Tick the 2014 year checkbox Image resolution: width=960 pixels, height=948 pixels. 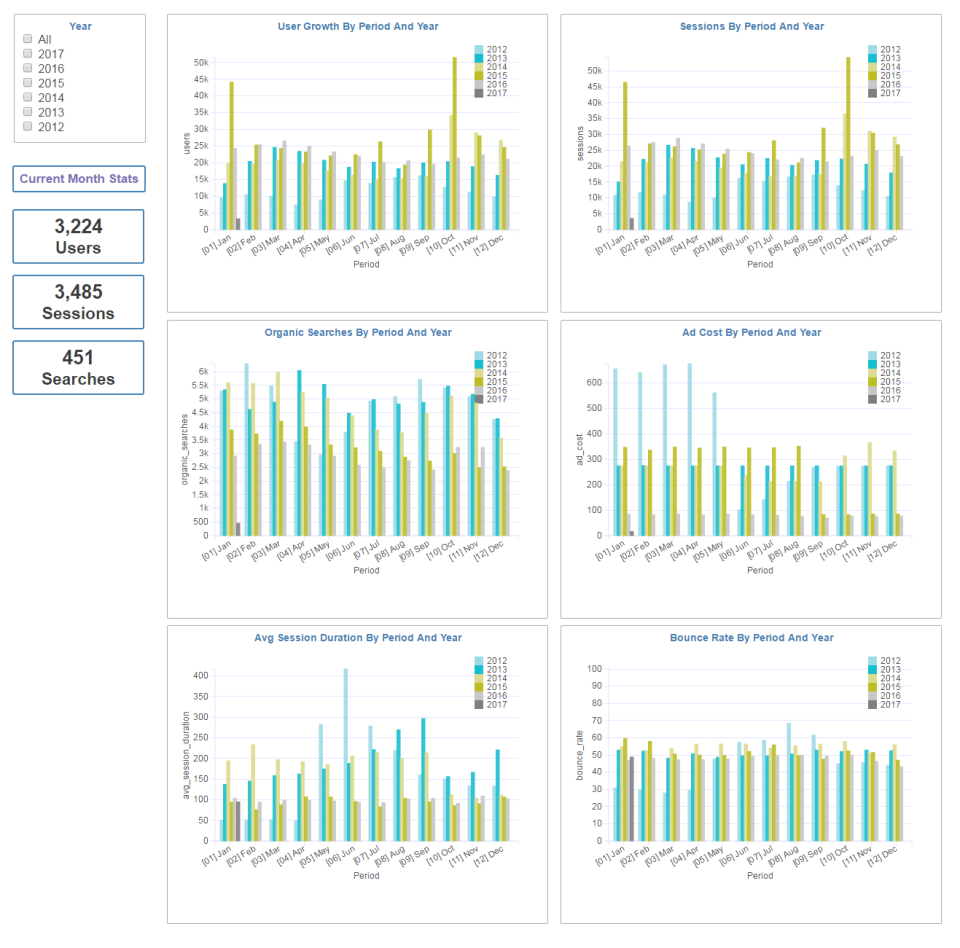click(28, 97)
